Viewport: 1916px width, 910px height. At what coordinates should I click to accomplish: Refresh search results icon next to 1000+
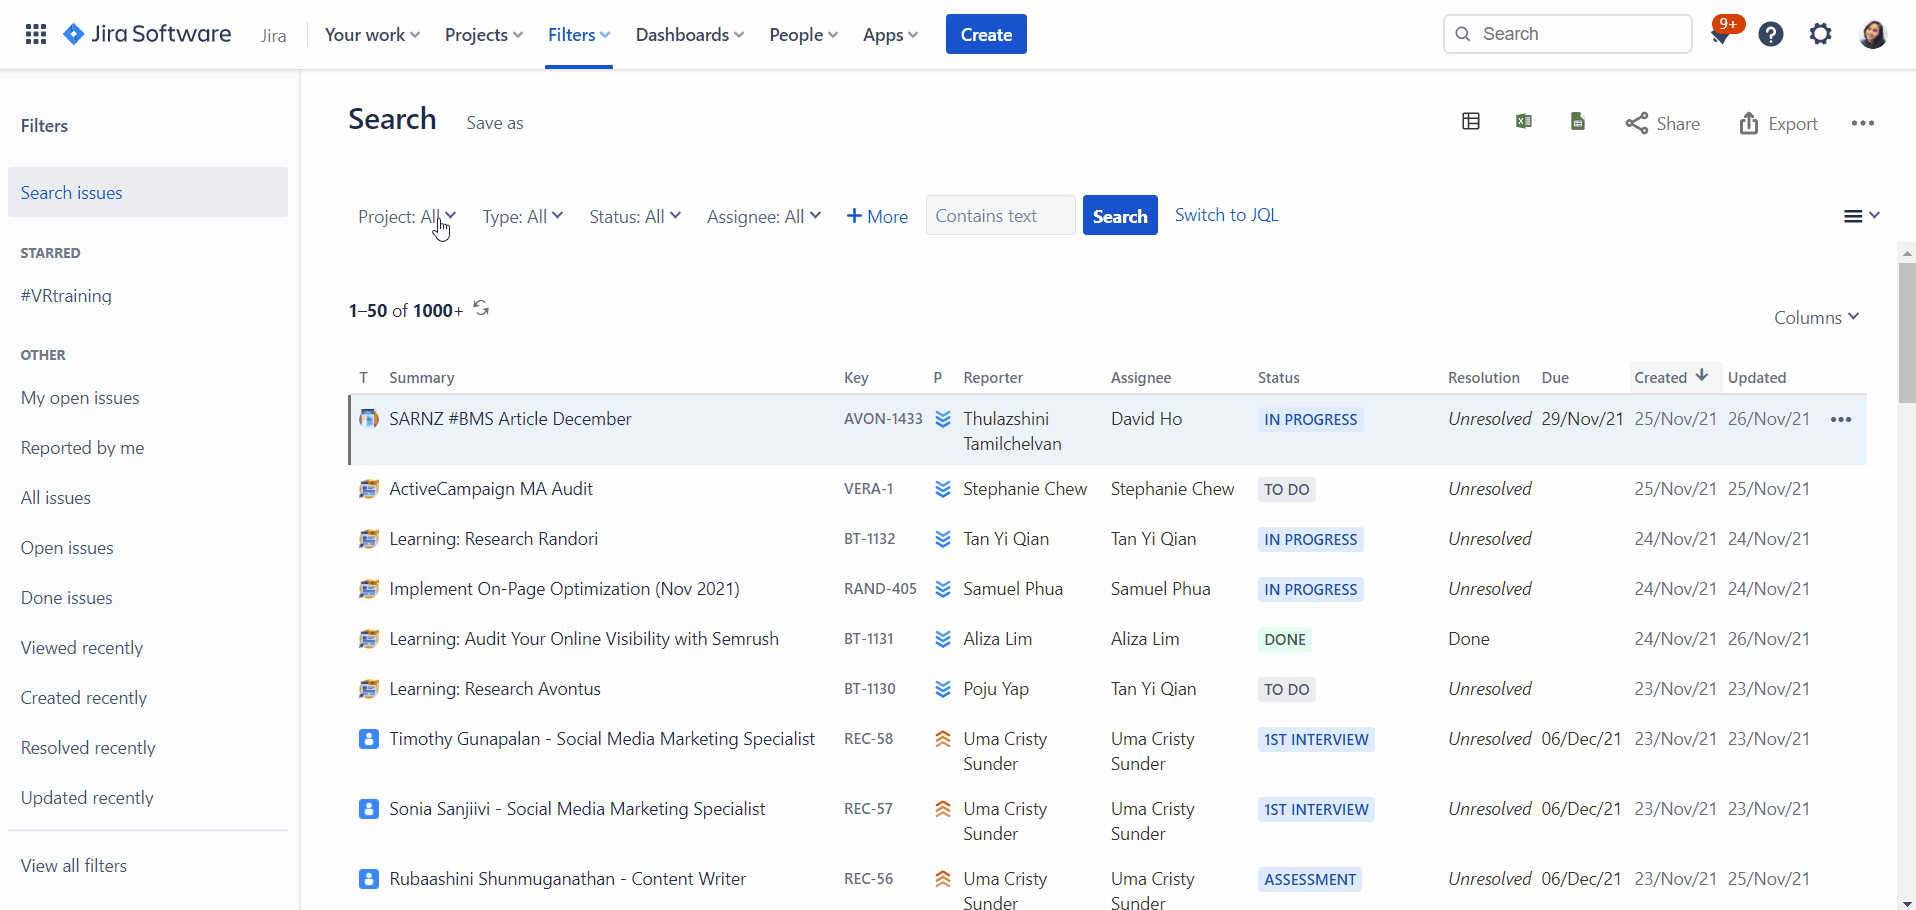[x=481, y=308]
